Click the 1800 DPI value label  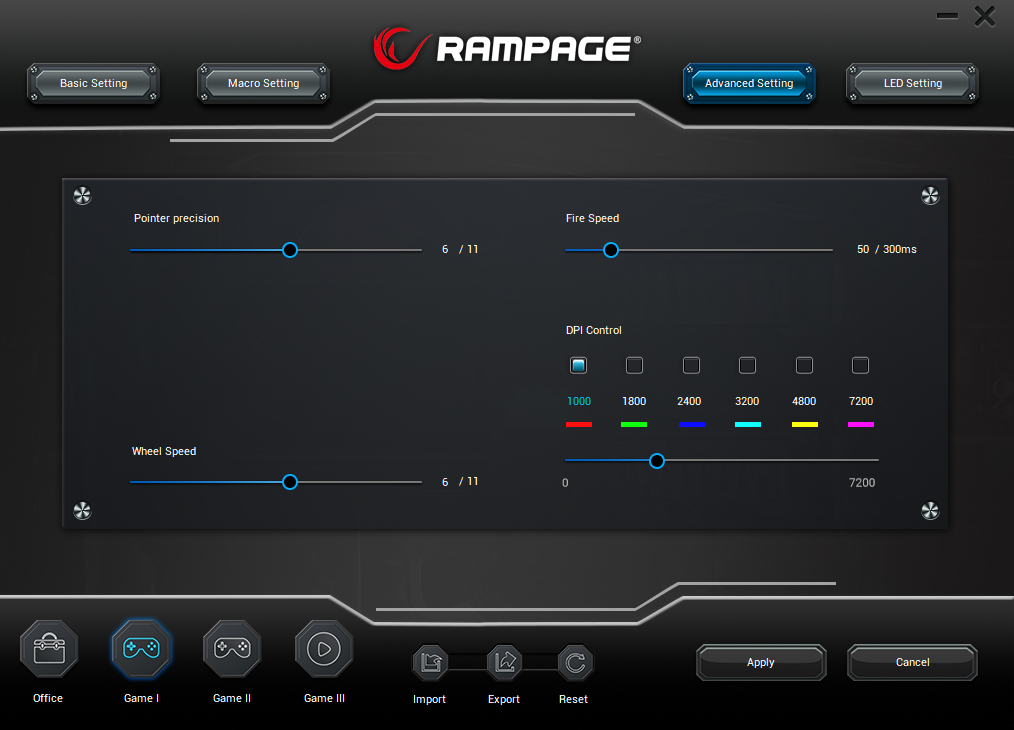coord(634,401)
